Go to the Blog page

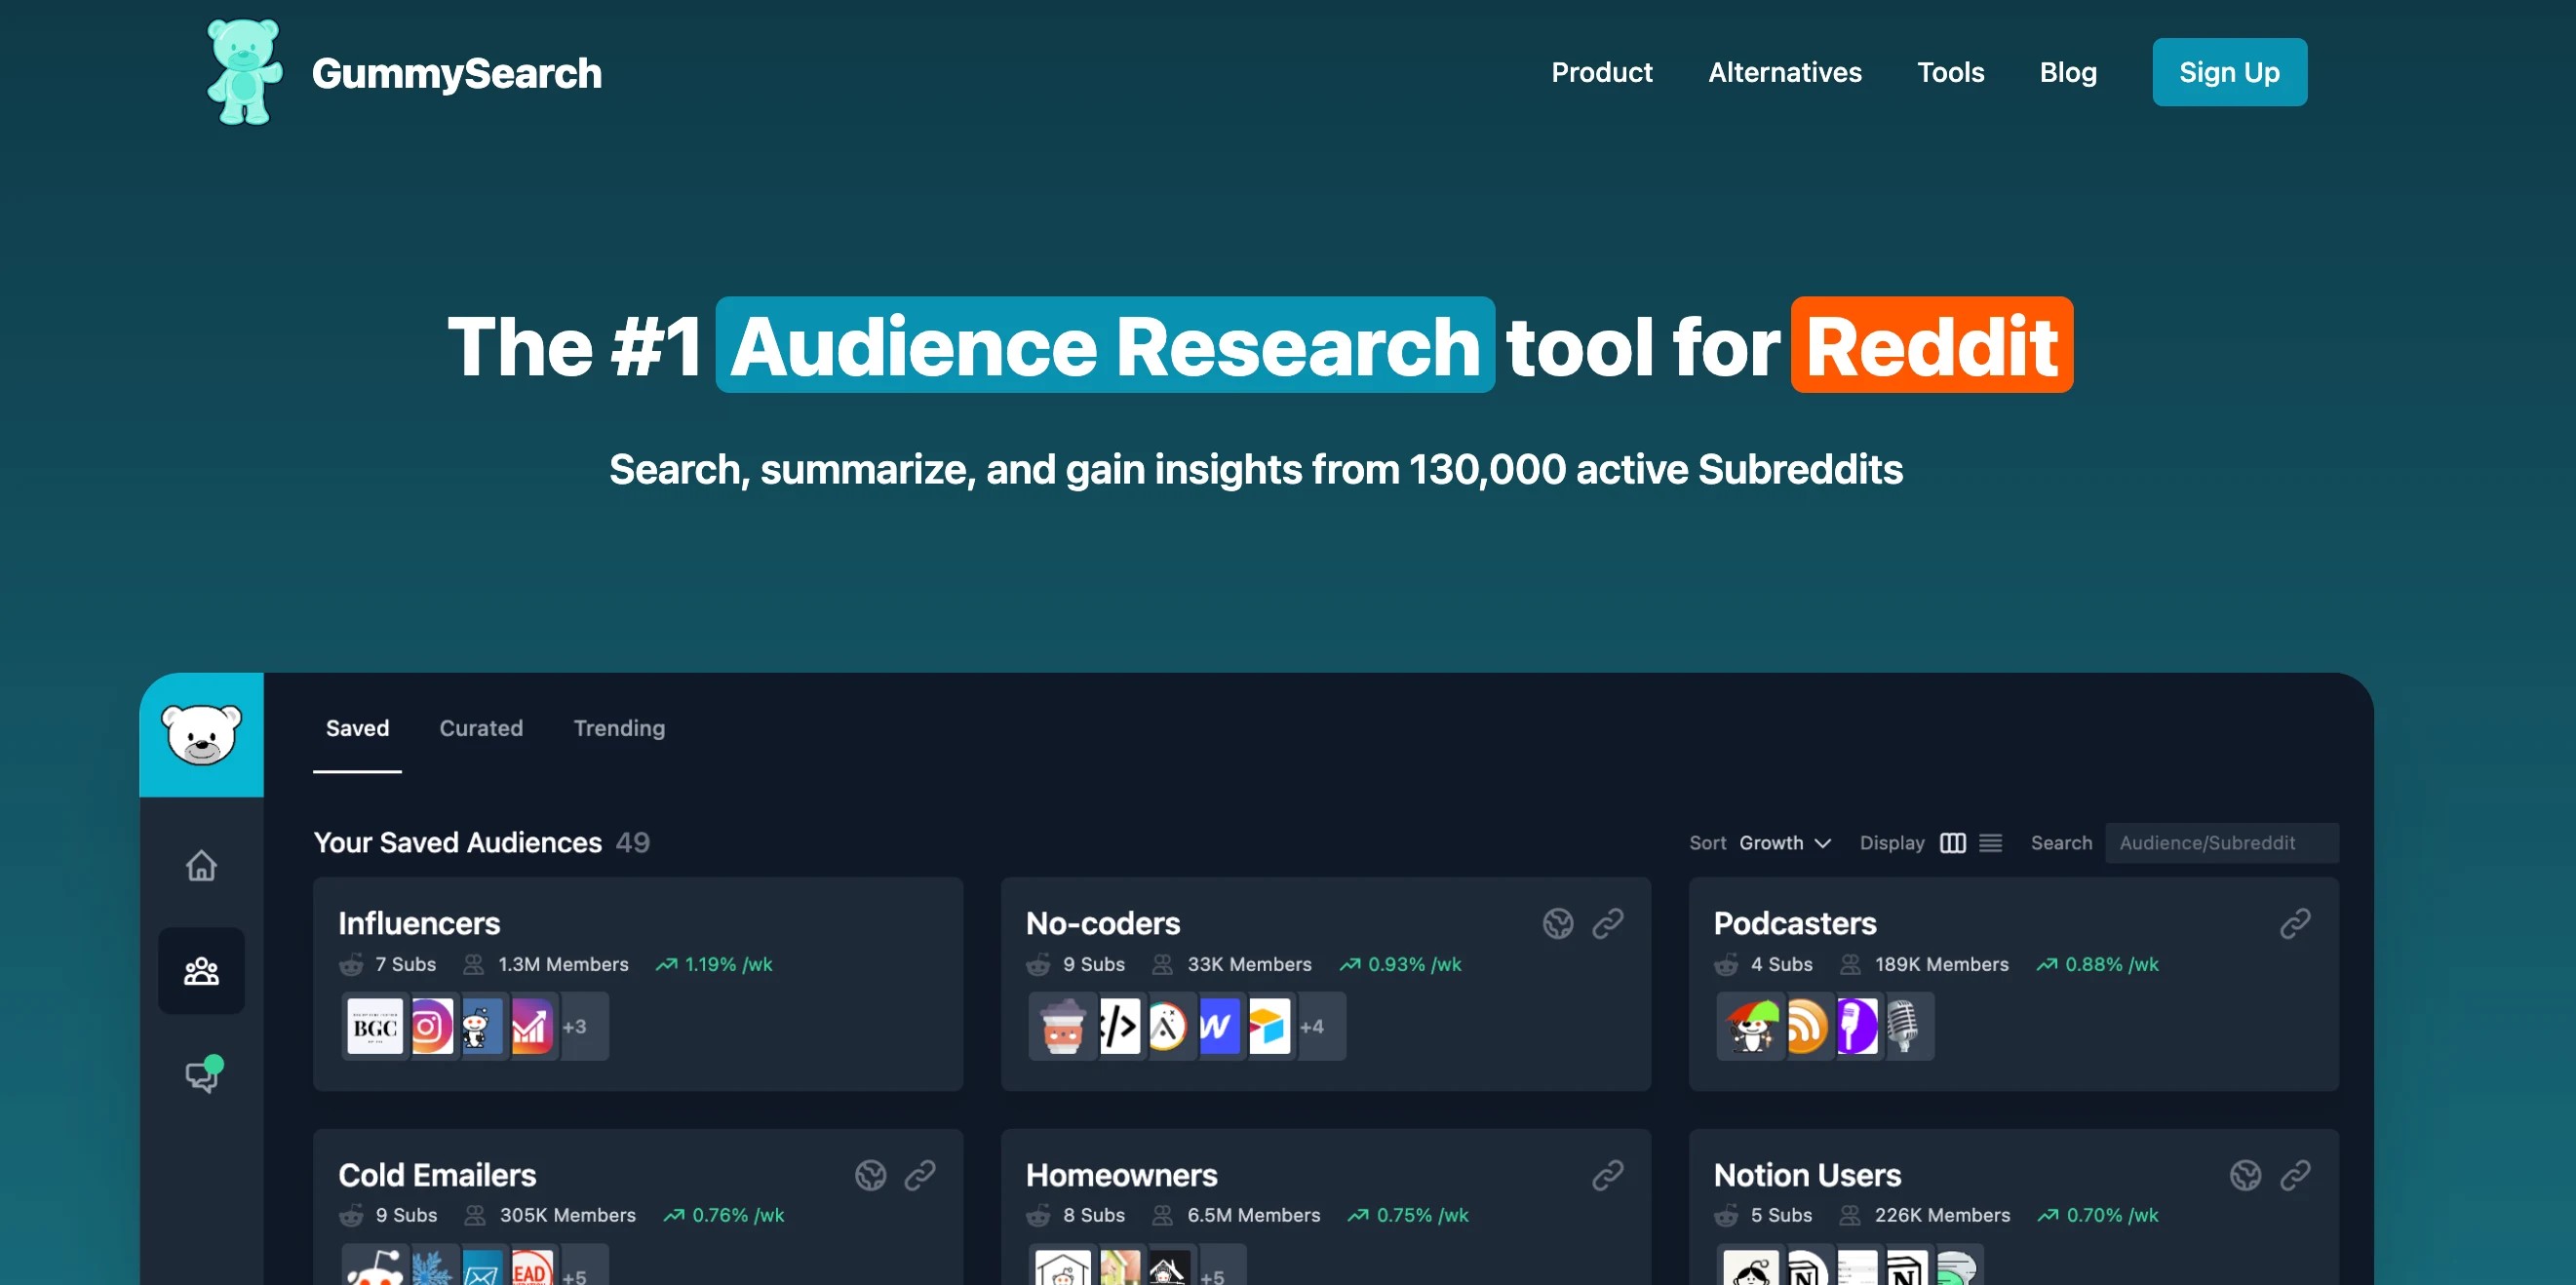pos(2068,72)
